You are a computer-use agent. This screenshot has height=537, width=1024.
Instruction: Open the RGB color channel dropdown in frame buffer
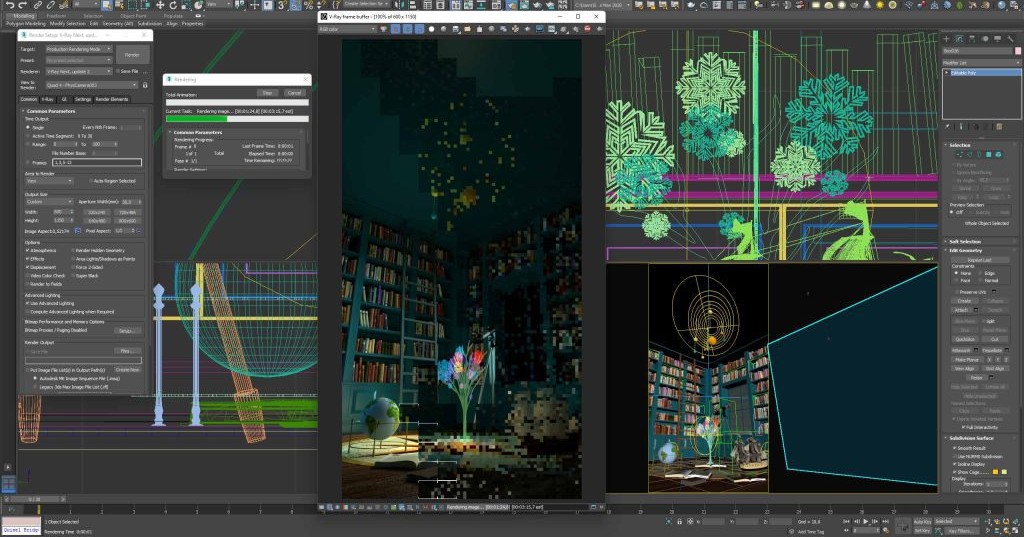347,29
